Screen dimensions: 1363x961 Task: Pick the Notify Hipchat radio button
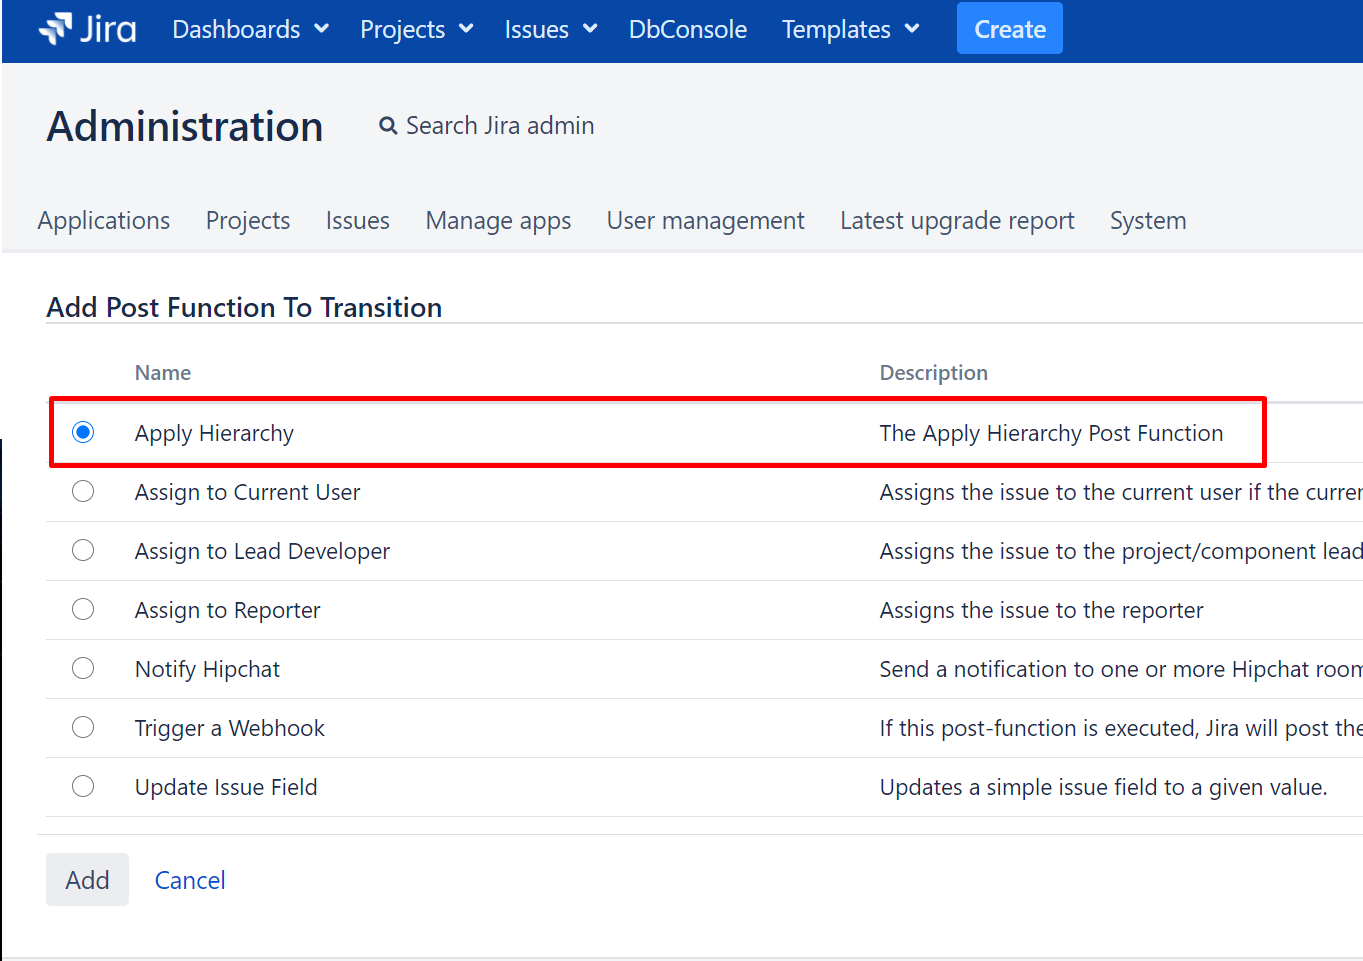click(83, 668)
